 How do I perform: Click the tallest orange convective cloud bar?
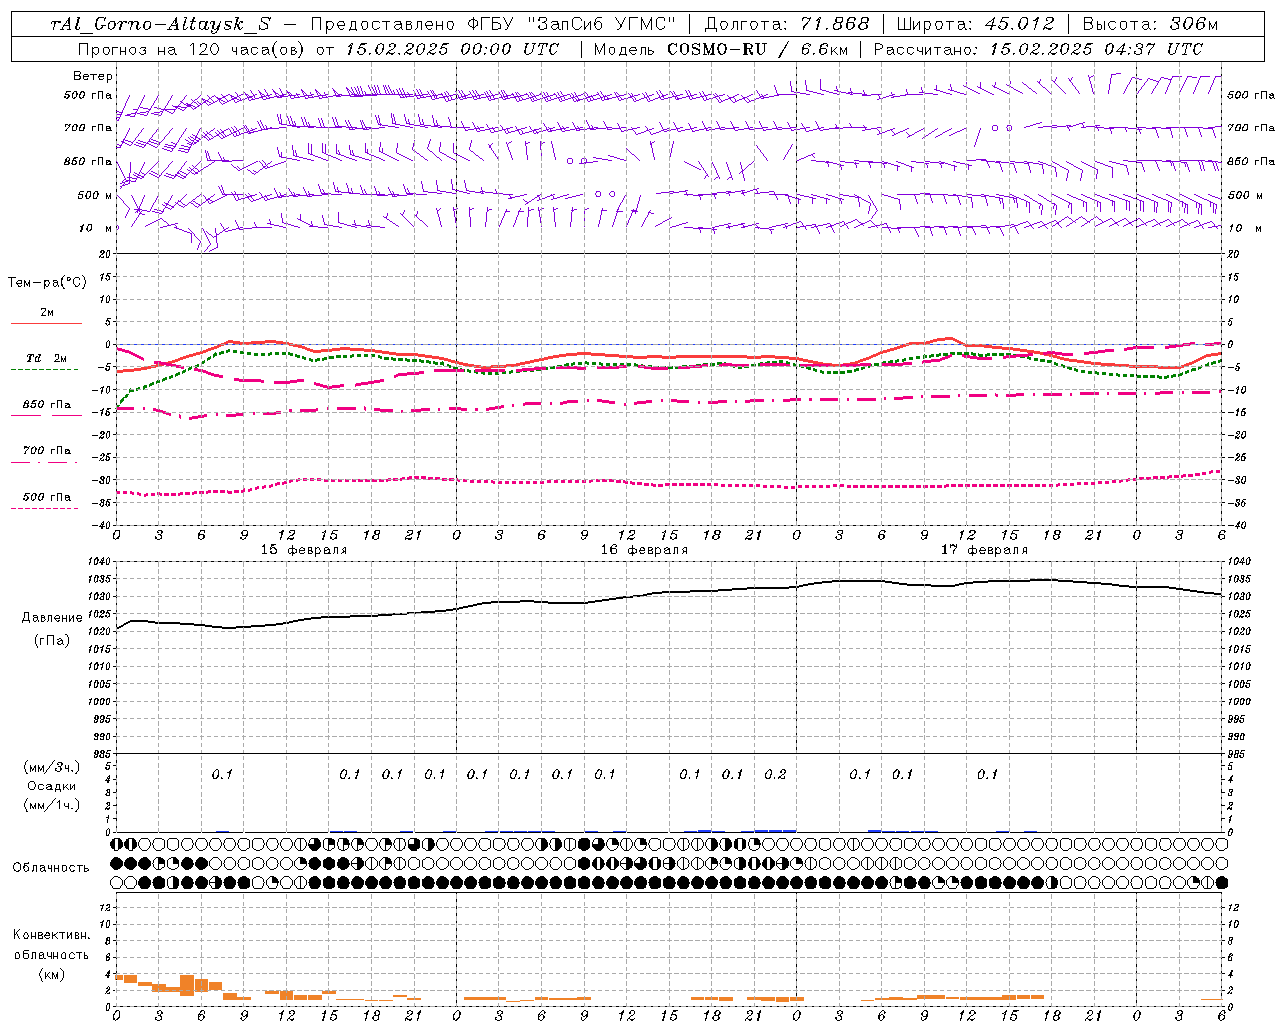(187, 985)
